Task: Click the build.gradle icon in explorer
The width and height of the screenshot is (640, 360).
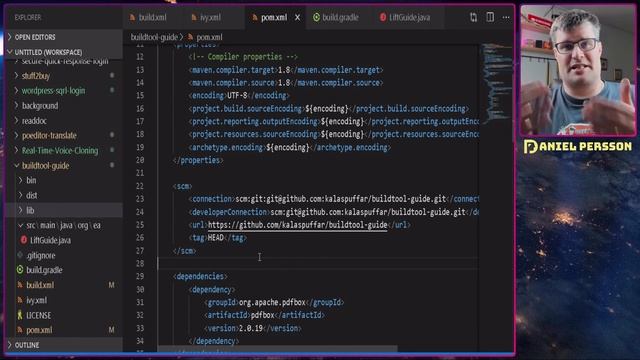Action: point(20,270)
